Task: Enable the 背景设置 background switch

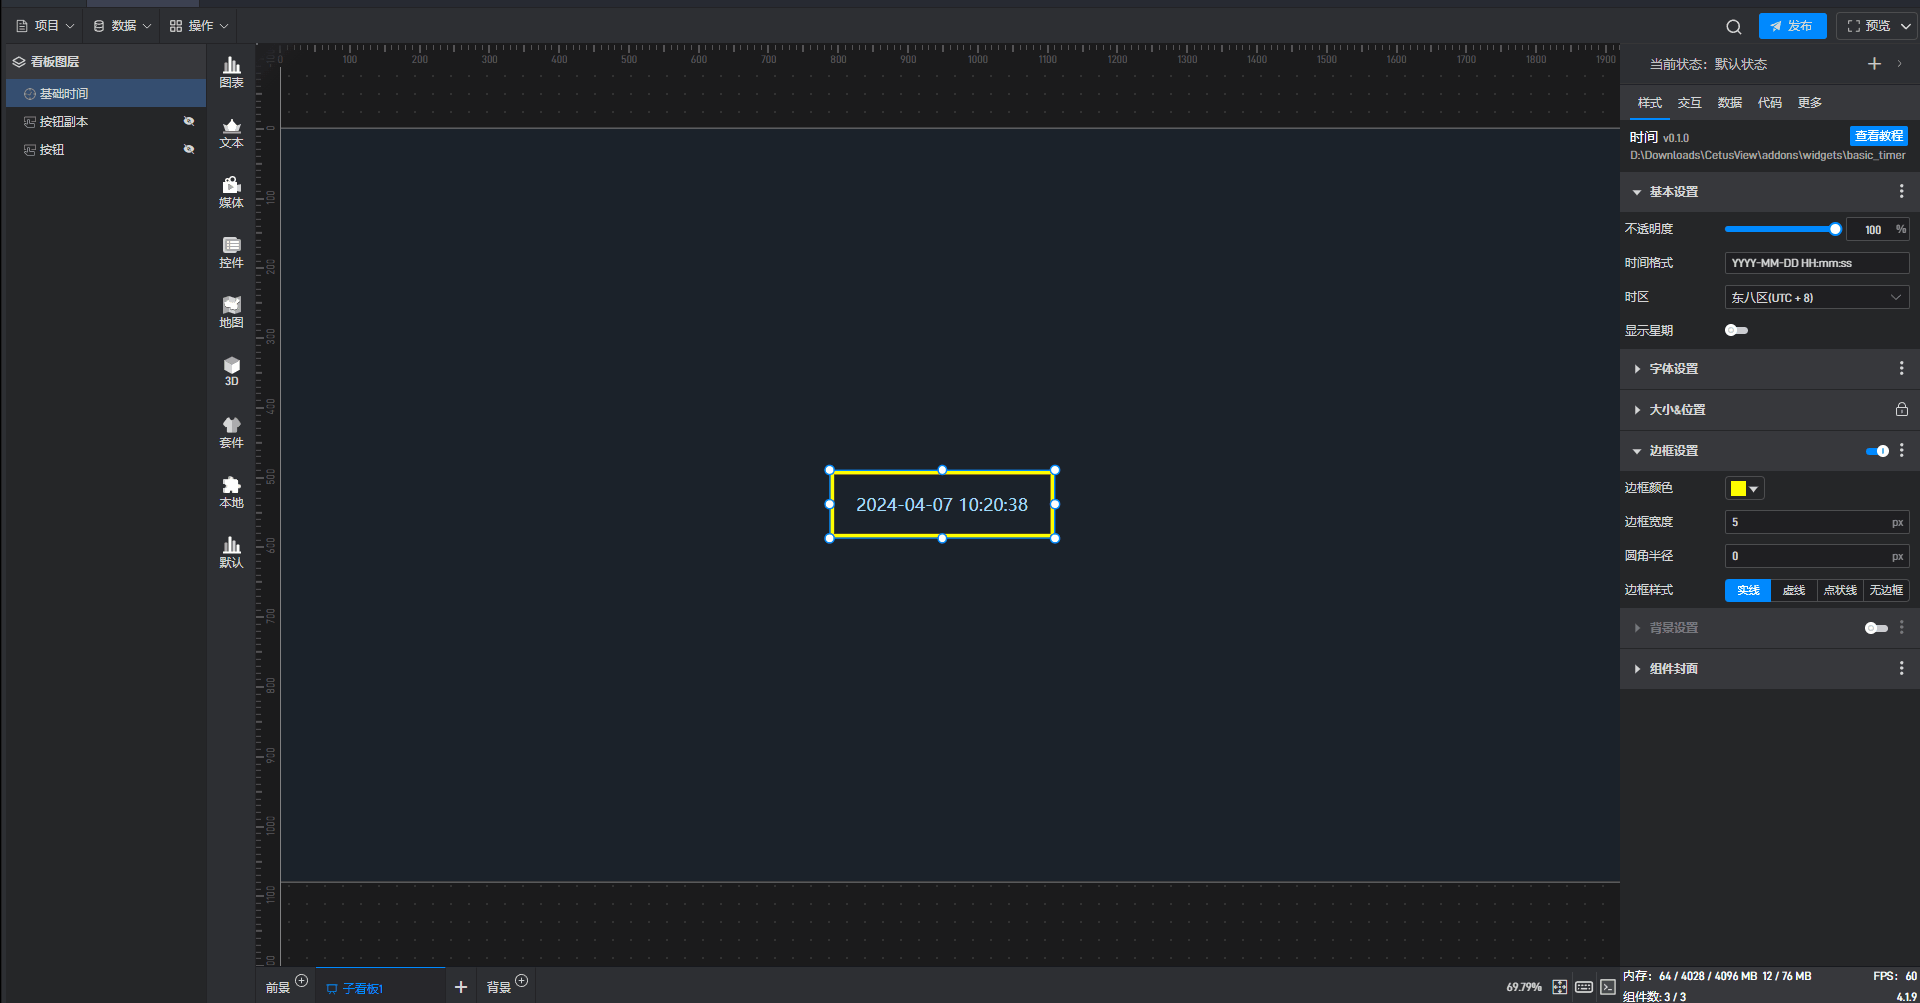Action: click(1876, 628)
